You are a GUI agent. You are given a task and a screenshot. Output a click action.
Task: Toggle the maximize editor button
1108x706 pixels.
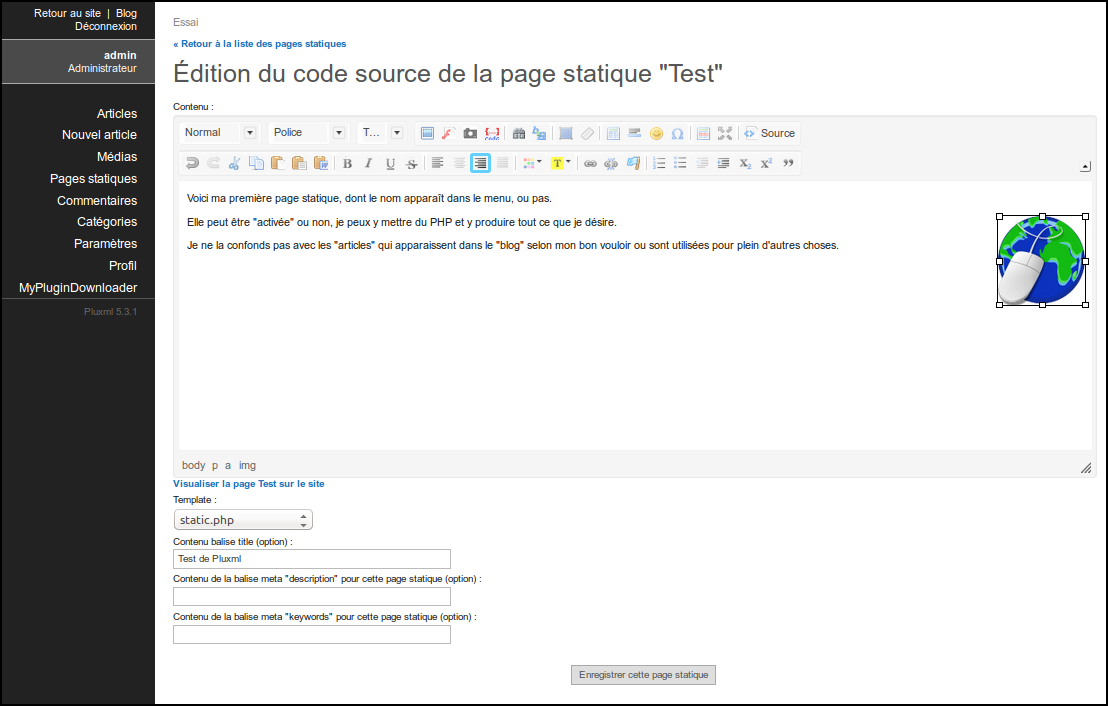[725, 133]
